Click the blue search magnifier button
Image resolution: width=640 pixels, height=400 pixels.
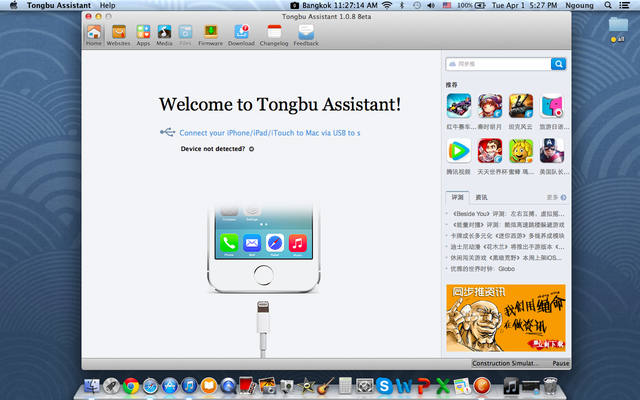tap(558, 64)
